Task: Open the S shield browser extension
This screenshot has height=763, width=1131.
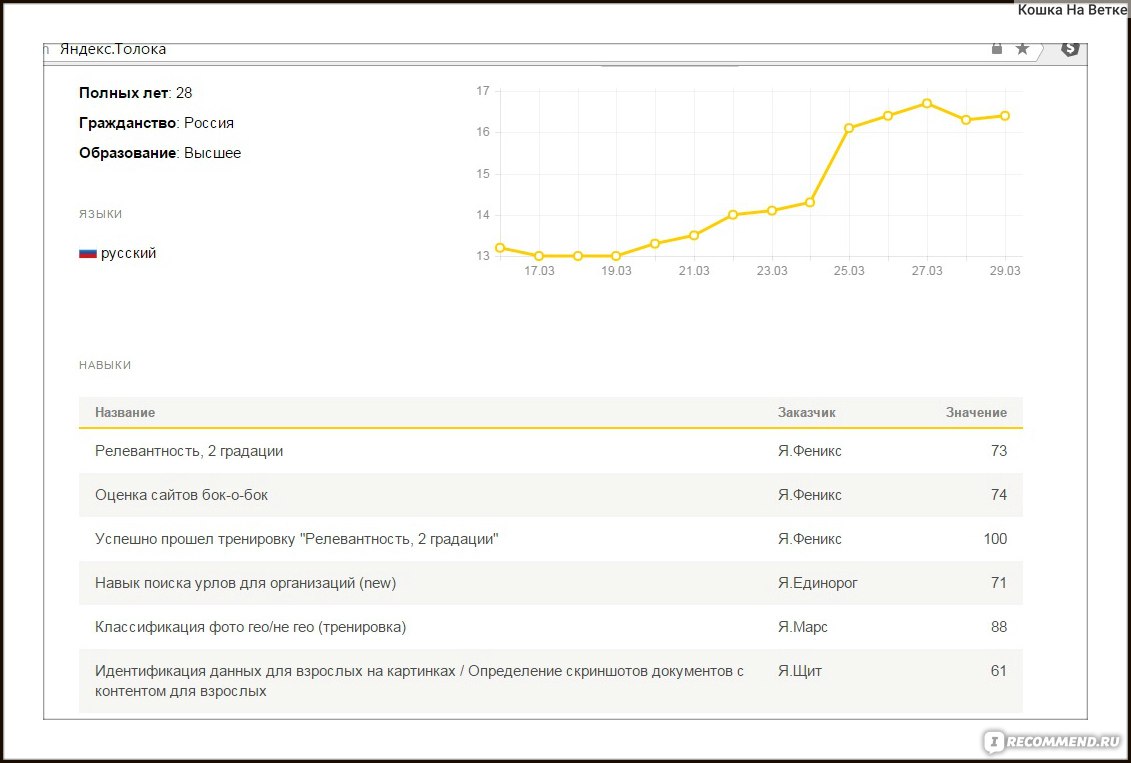Action: 1070,48
